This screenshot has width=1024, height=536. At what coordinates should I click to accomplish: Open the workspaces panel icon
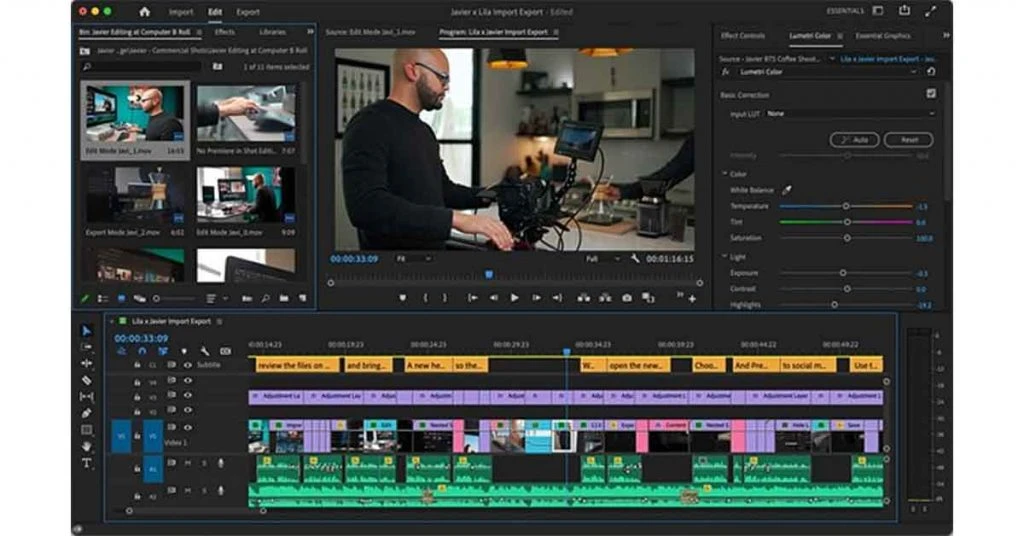tap(878, 10)
